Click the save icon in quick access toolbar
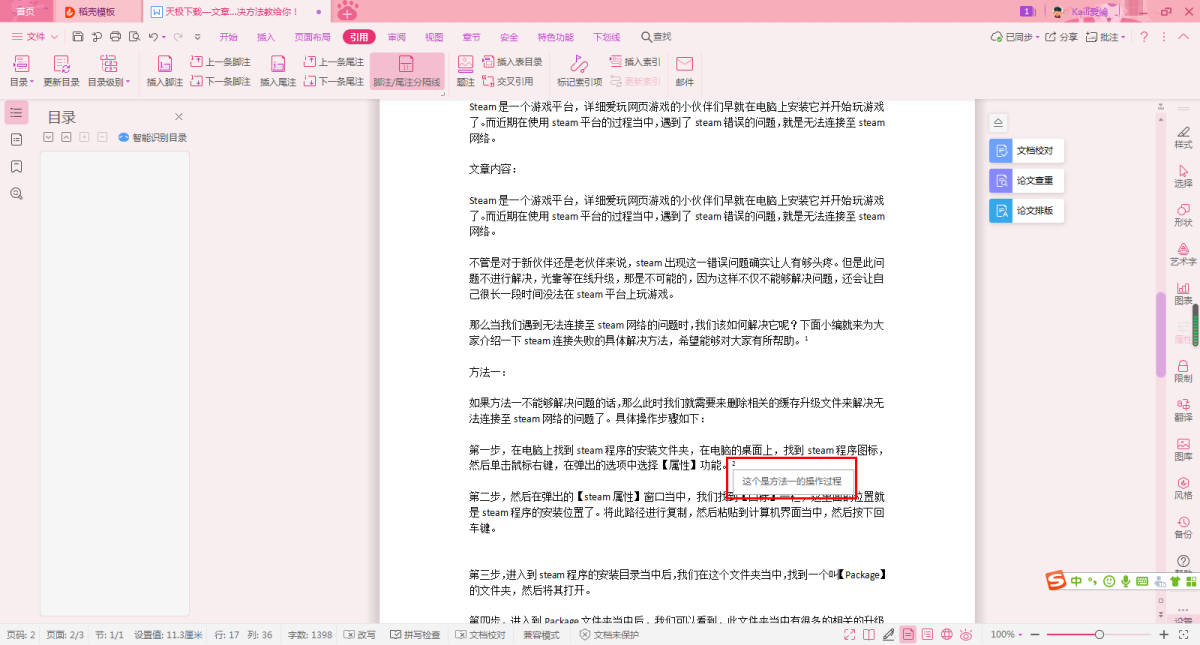 tap(78, 37)
